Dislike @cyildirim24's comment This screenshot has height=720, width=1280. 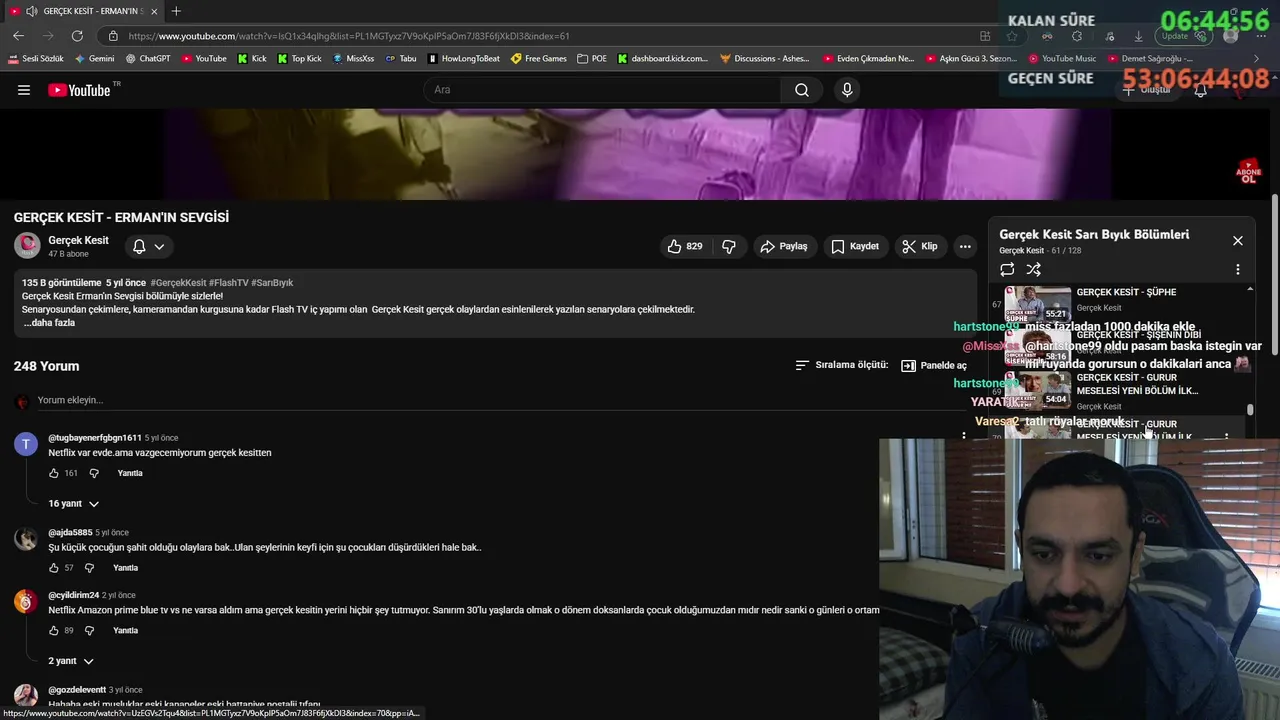tap(89, 631)
